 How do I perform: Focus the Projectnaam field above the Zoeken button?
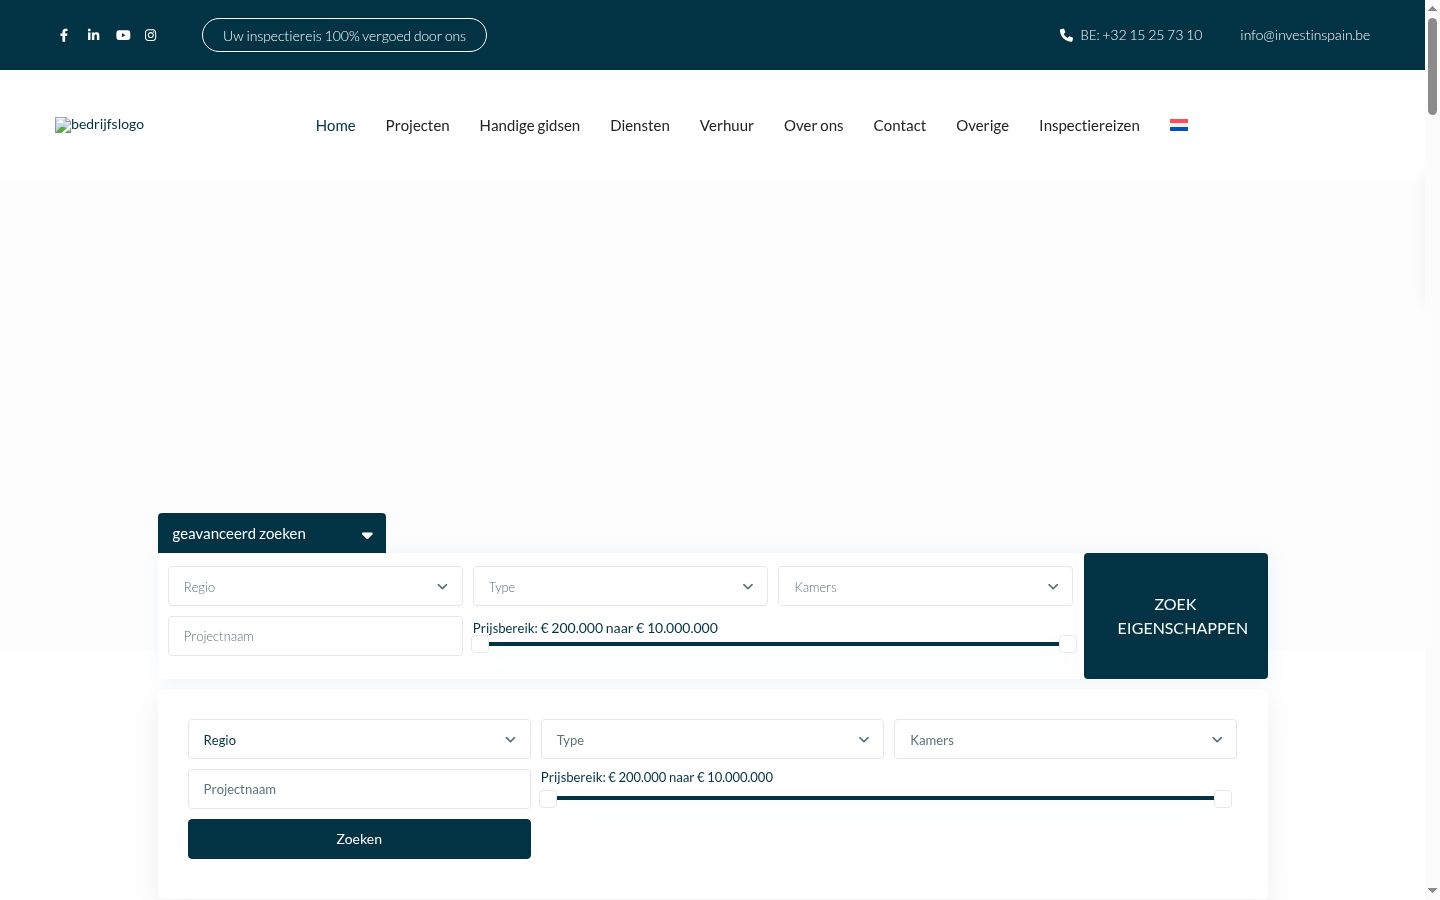coord(359,789)
